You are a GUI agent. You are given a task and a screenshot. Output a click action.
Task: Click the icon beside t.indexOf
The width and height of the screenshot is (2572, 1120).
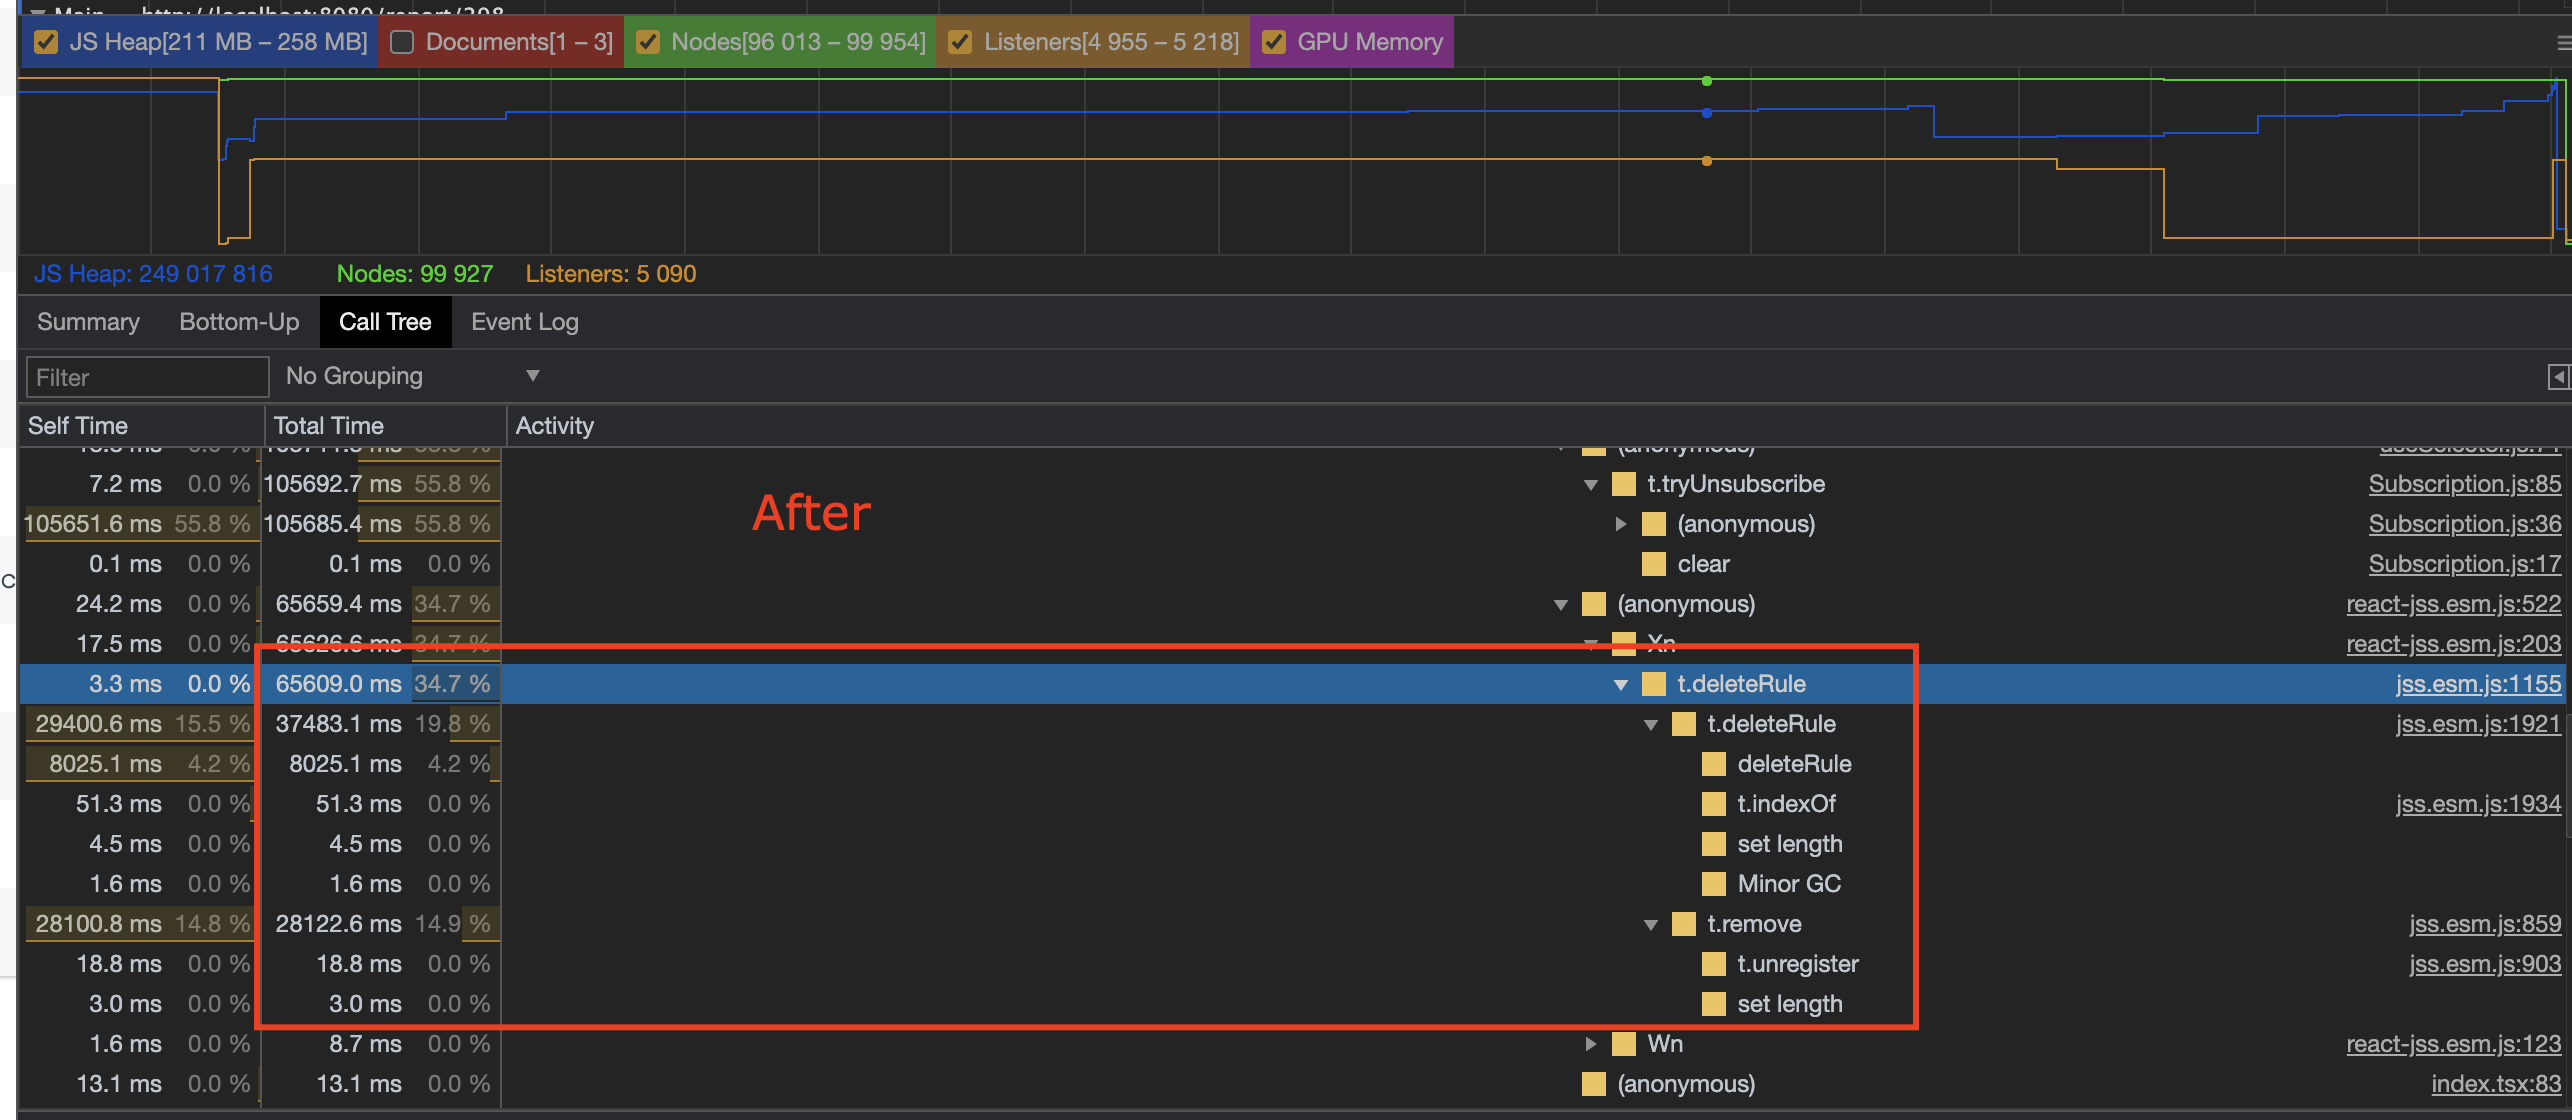tap(1713, 804)
